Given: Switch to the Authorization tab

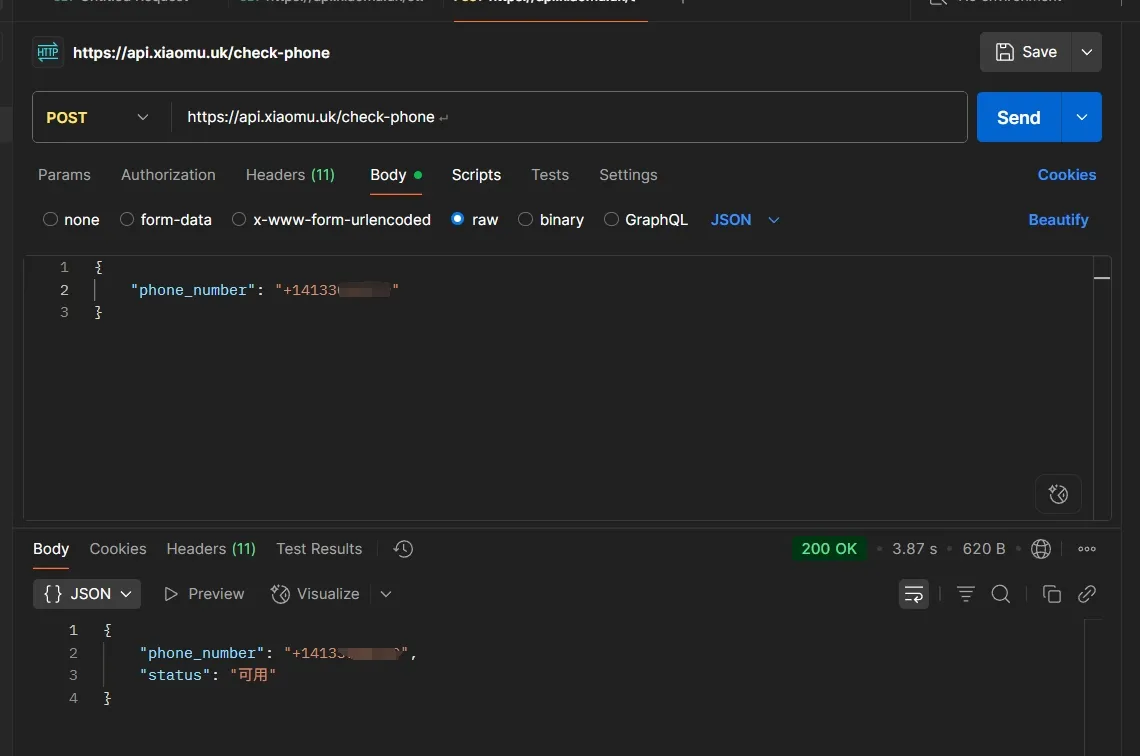Looking at the screenshot, I should (x=168, y=175).
